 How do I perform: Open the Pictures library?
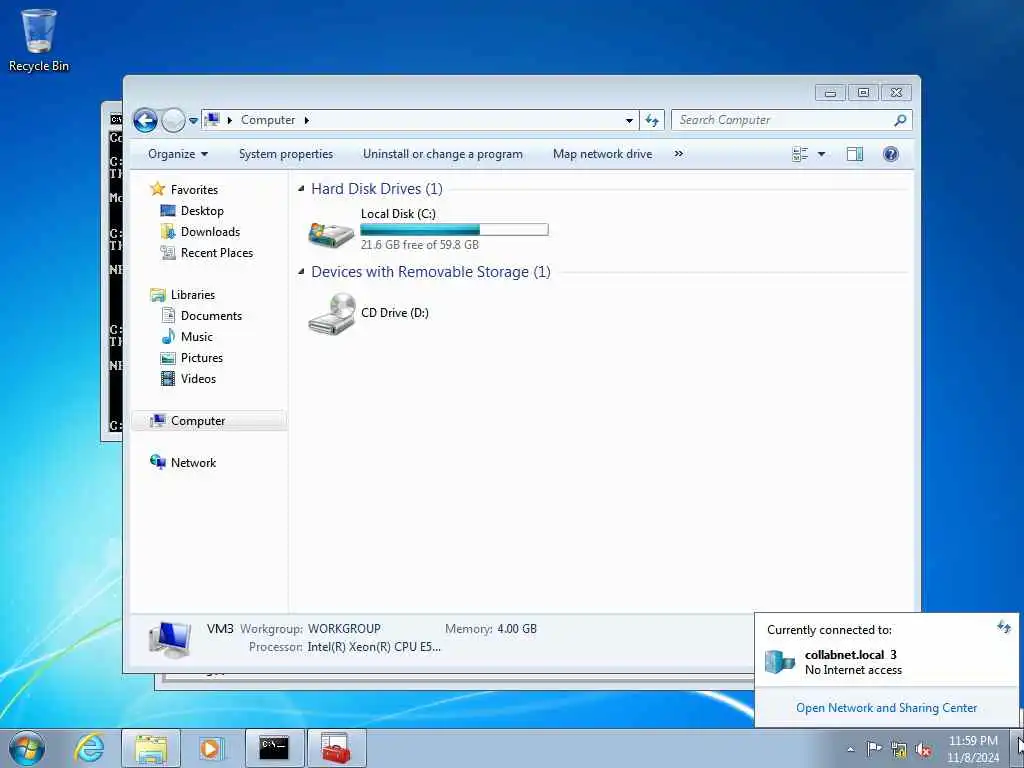[202, 358]
